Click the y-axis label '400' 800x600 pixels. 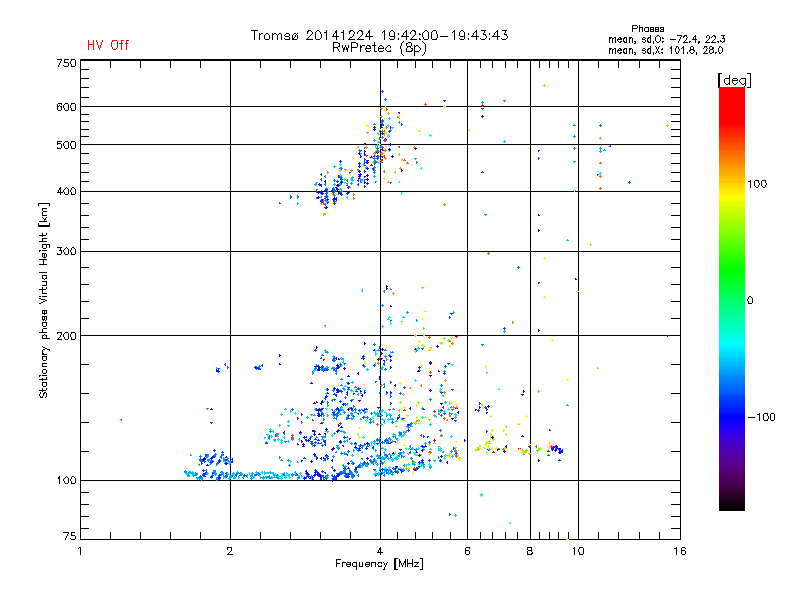pyautogui.click(x=66, y=191)
